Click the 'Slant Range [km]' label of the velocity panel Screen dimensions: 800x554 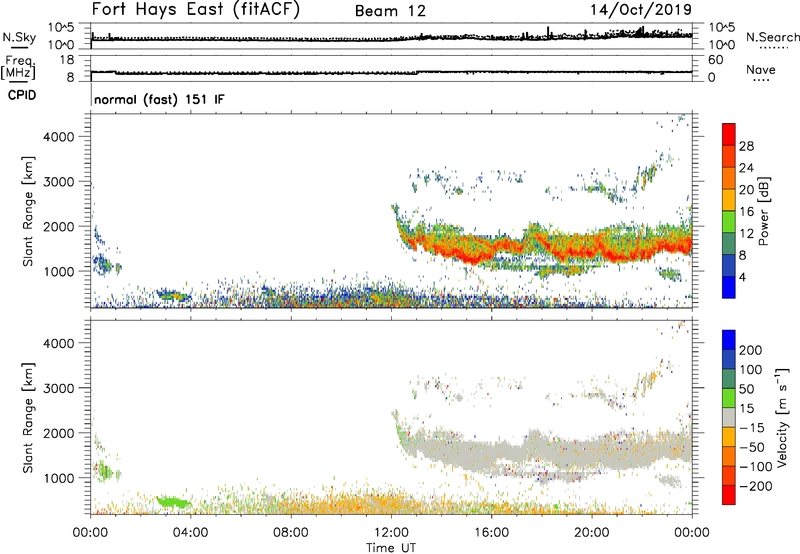point(28,417)
